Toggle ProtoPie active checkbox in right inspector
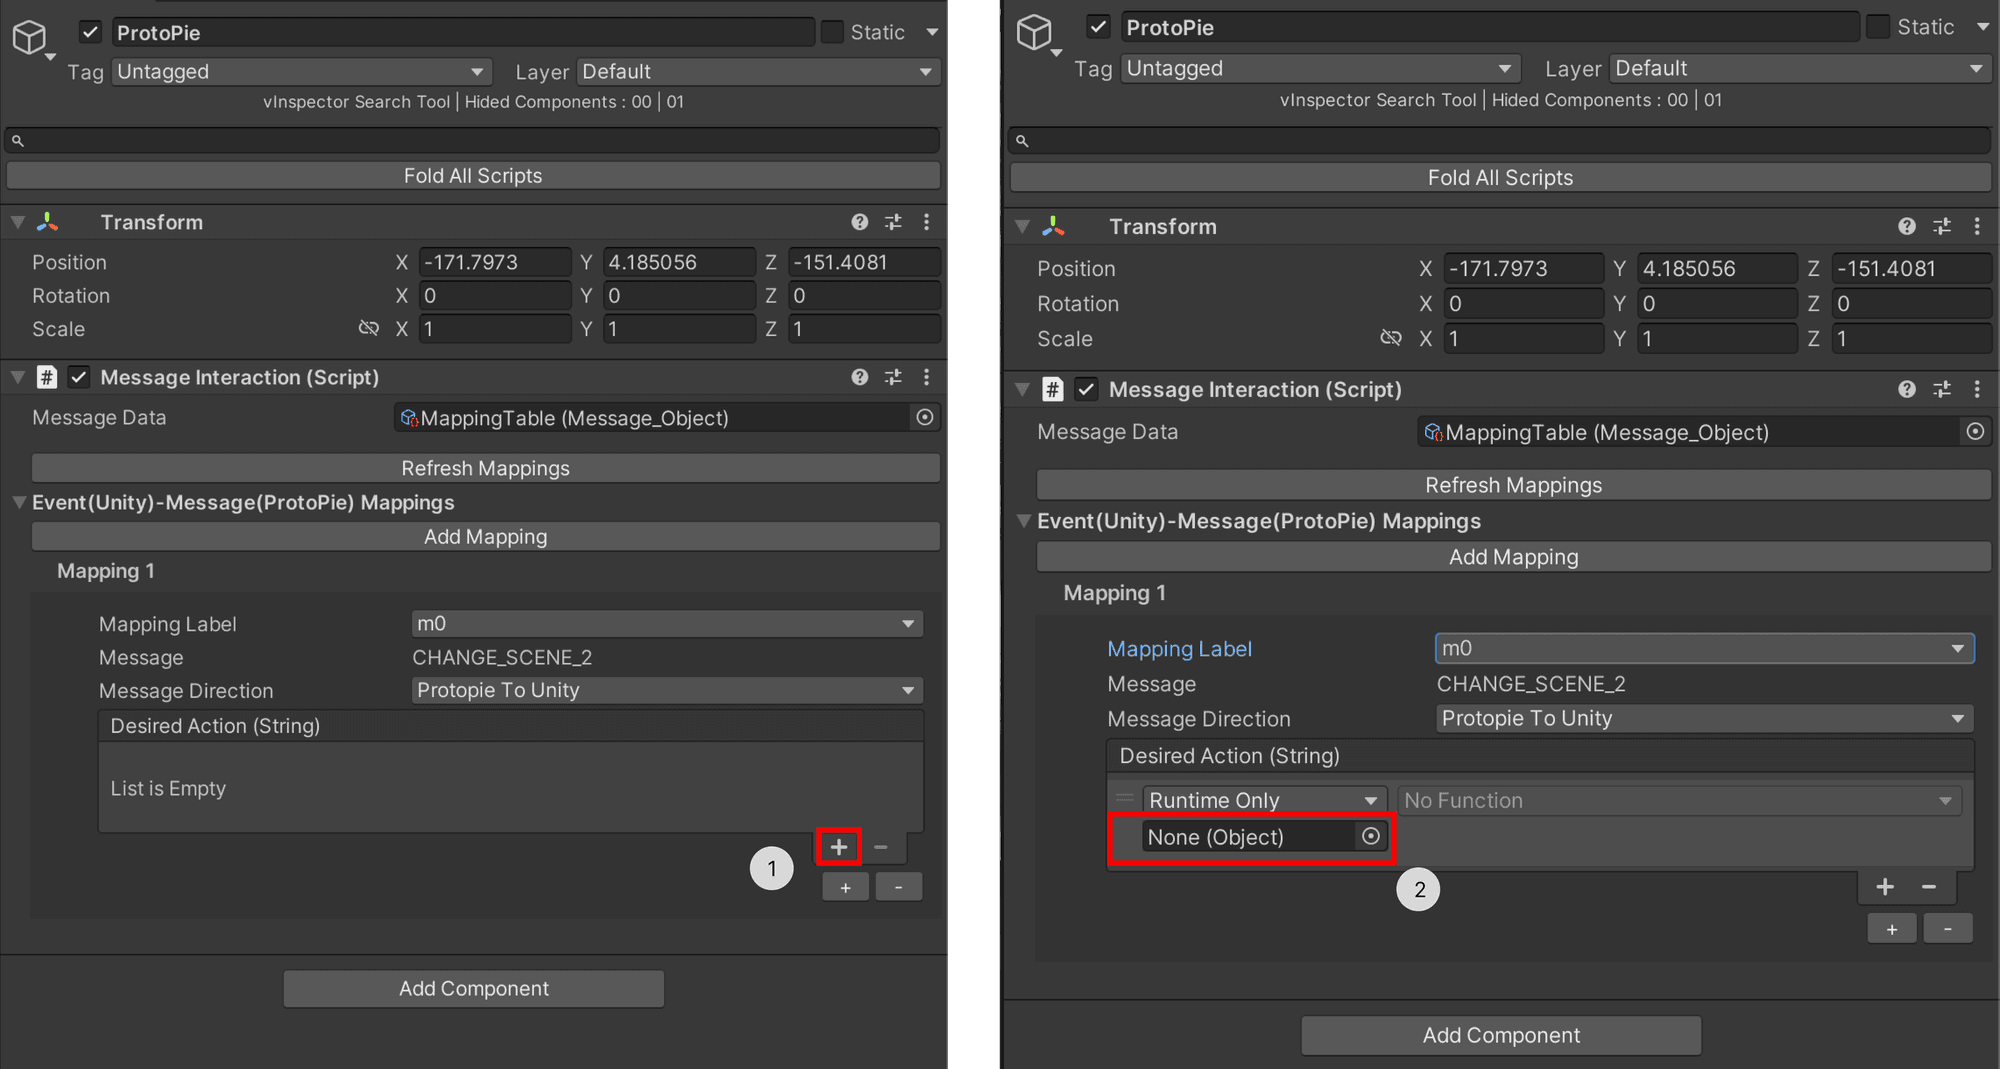Image resolution: width=2000 pixels, height=1069 pixels. pyautogui.click(x=1098, y=27)
